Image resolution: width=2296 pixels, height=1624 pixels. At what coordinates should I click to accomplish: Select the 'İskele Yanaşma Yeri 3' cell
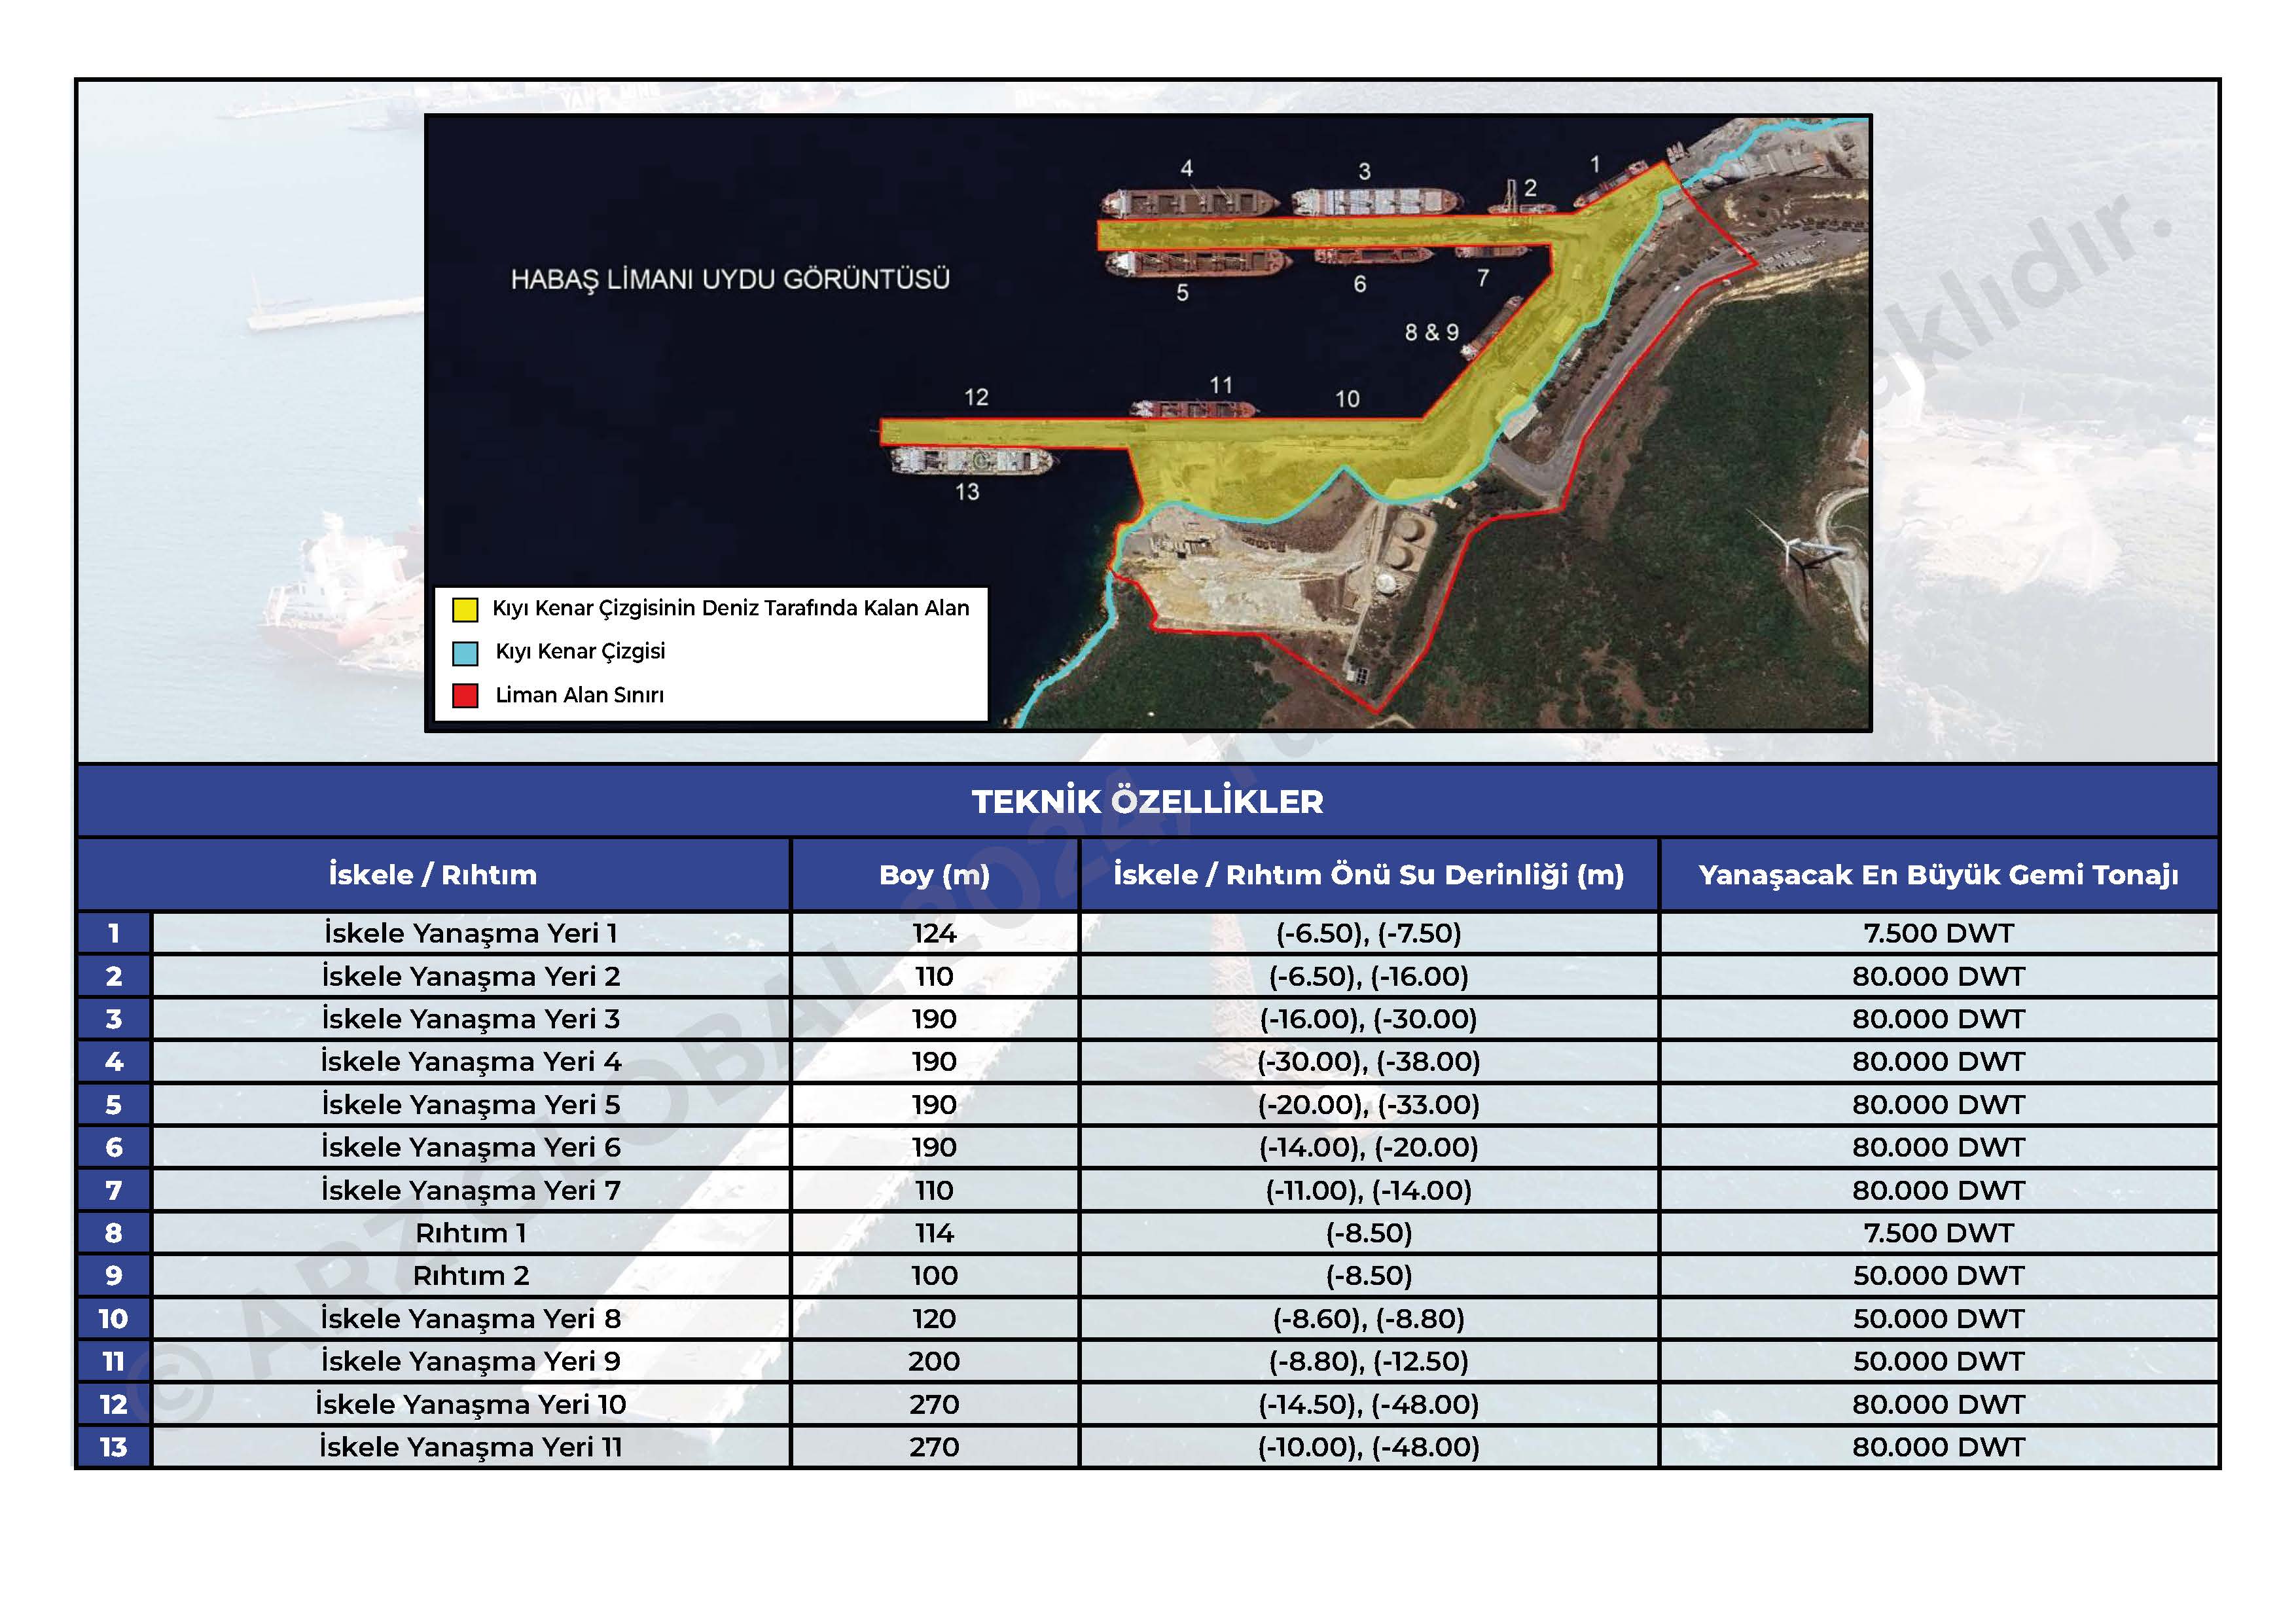[x=471, y=1019]
